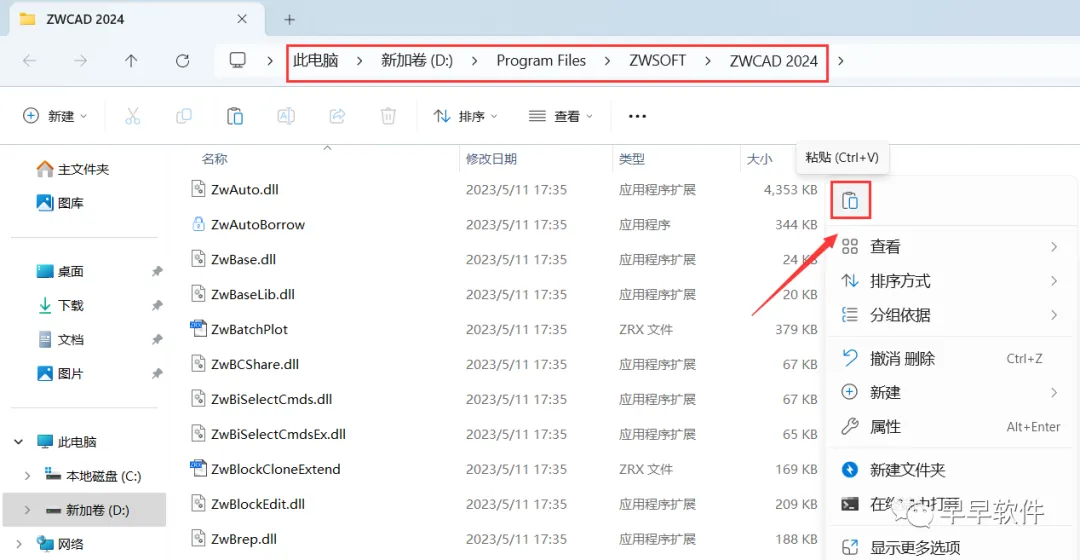Sort by 名称 column header
The image size is (1080, 560).
(x=214, y=159)
